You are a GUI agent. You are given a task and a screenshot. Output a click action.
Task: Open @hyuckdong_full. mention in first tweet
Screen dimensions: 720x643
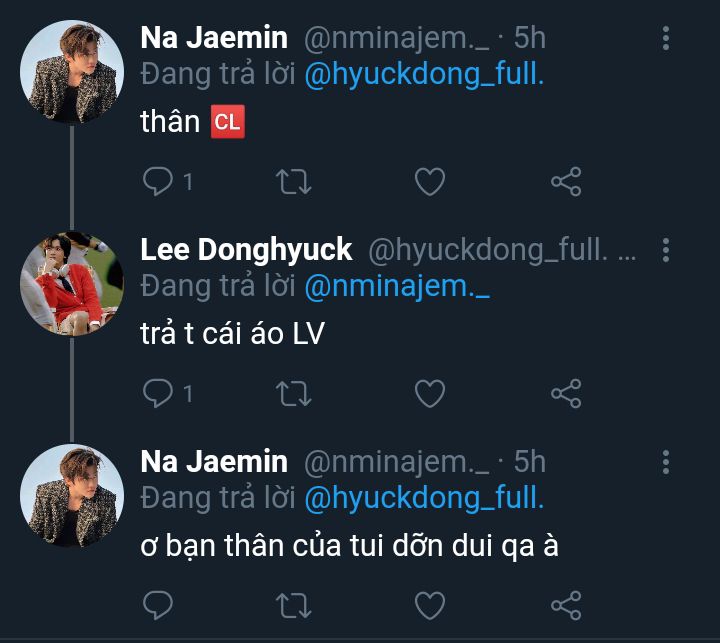tap(424, 75)
